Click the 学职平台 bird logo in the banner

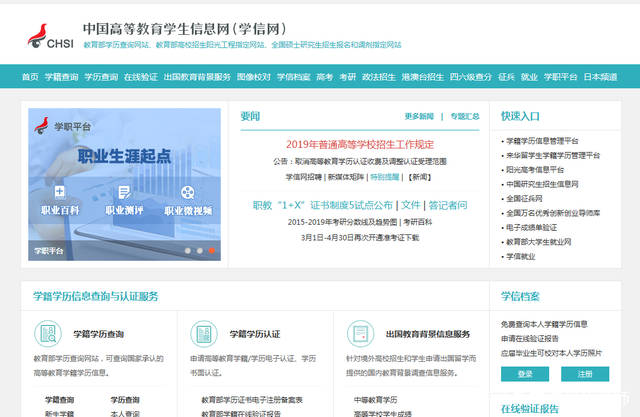pos(41,126)
